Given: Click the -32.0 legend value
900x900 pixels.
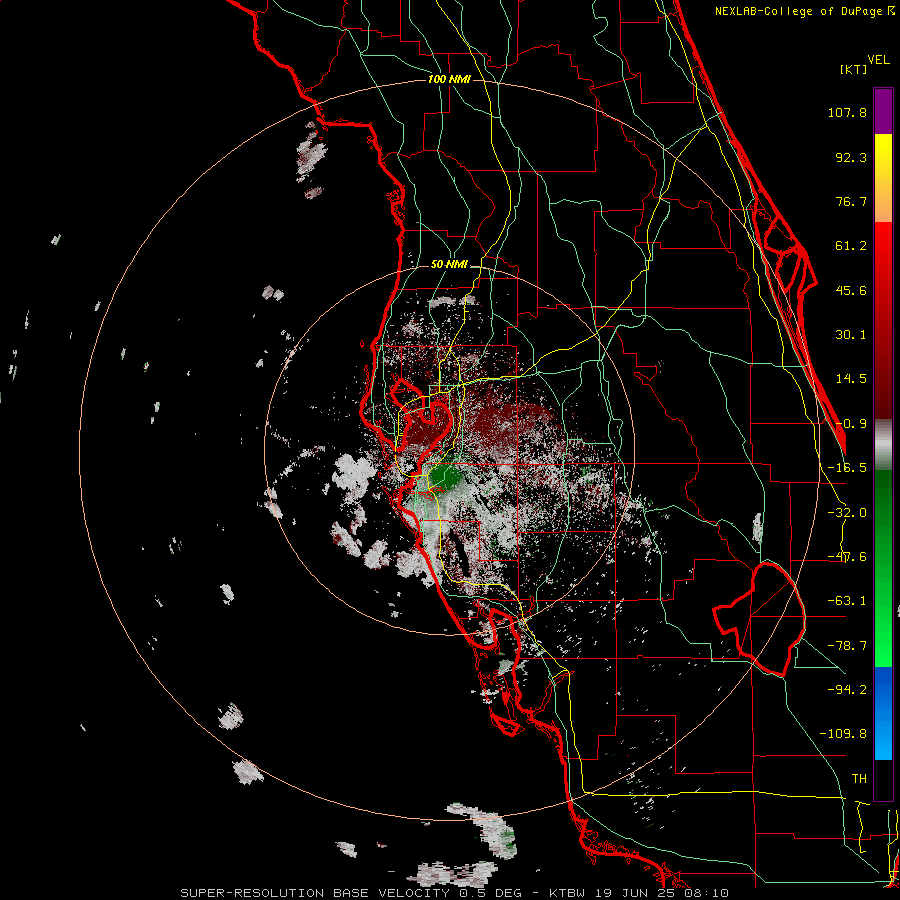Looking at the screenshot, I should [x=847, y=513].
